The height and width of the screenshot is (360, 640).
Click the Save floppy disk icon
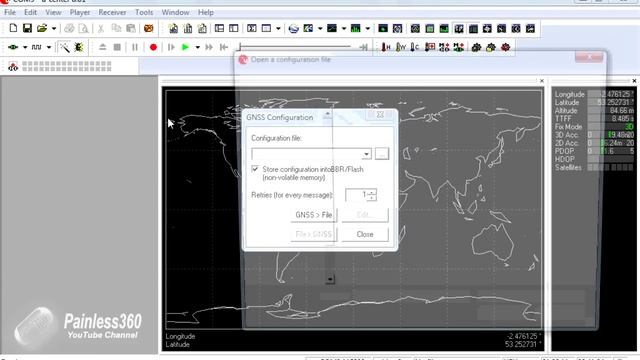click(x=27, y=28)
